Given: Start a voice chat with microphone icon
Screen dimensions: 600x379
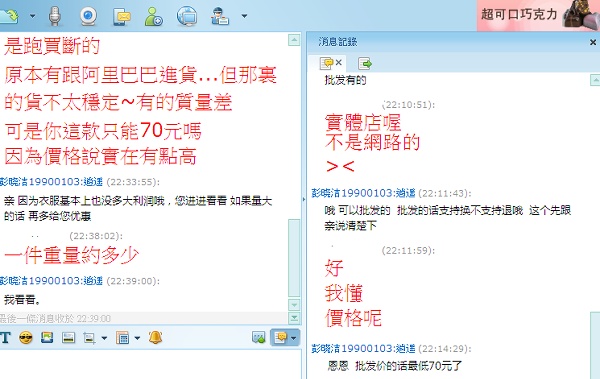Looking at the screenshot, I should pyautogui.click(x=55, y=16).
